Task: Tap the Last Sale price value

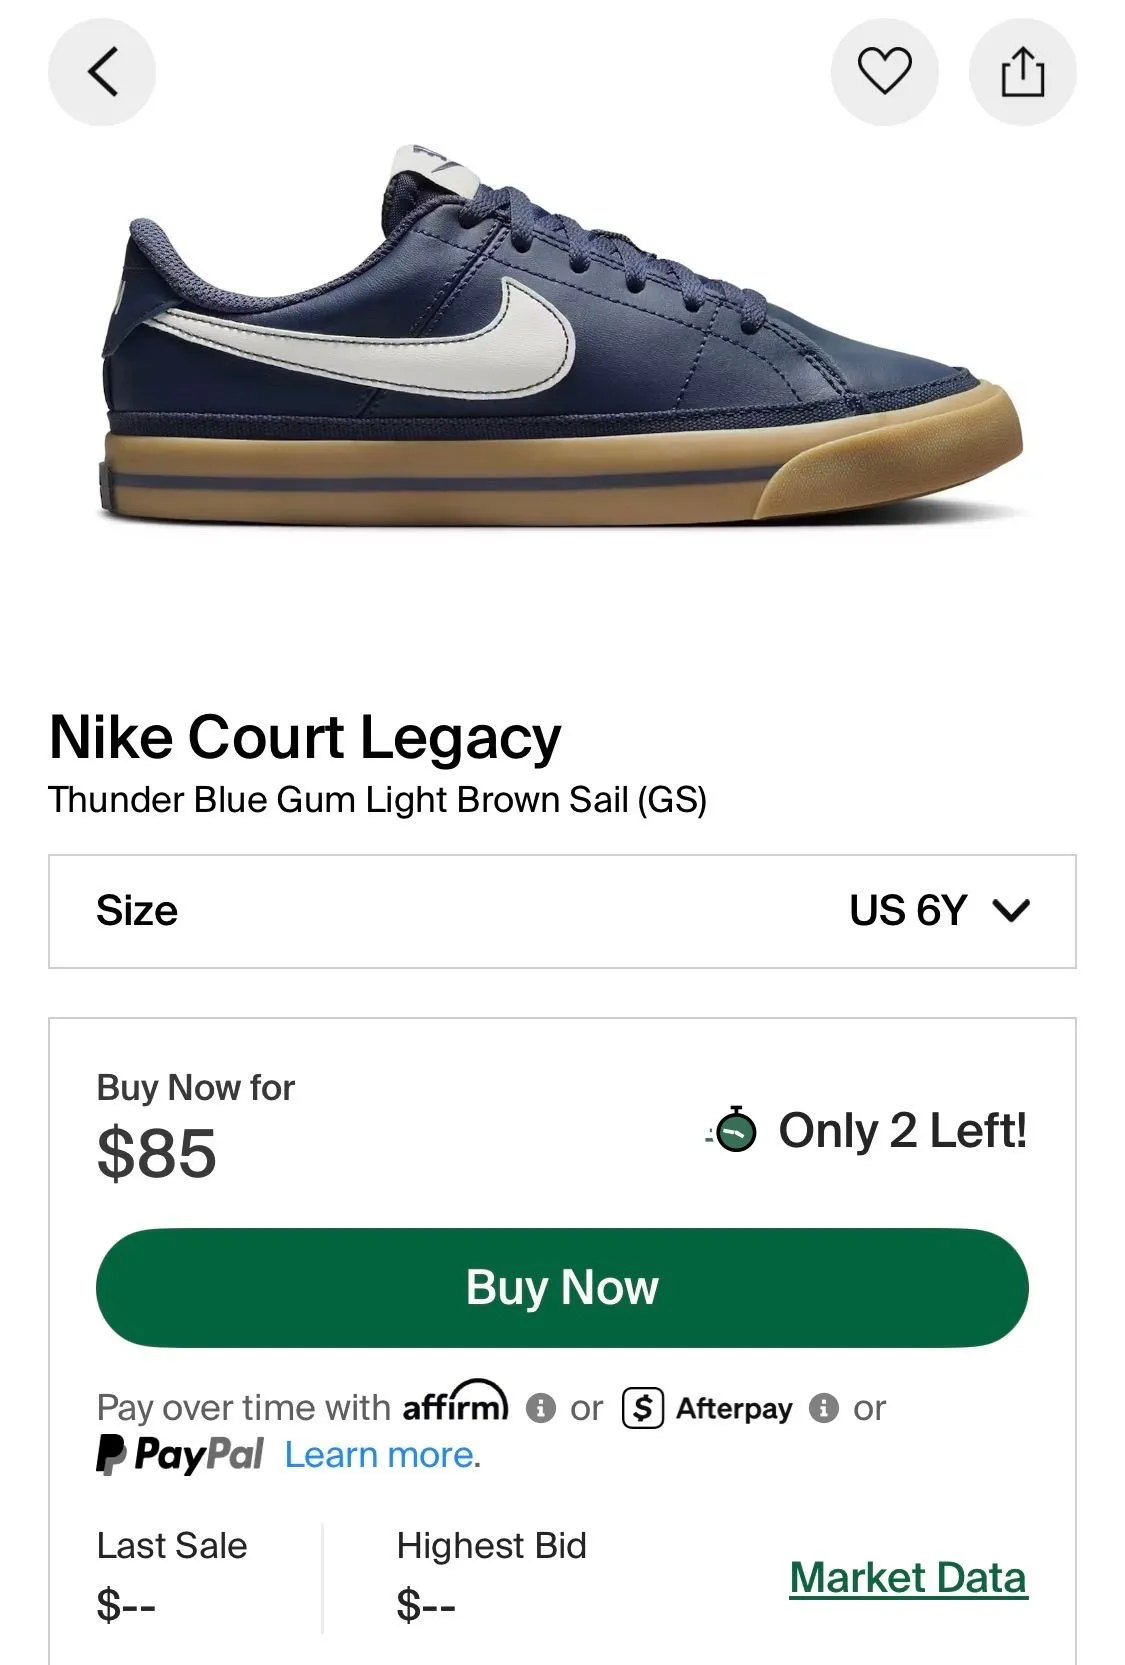Action: click(126, 1605)
